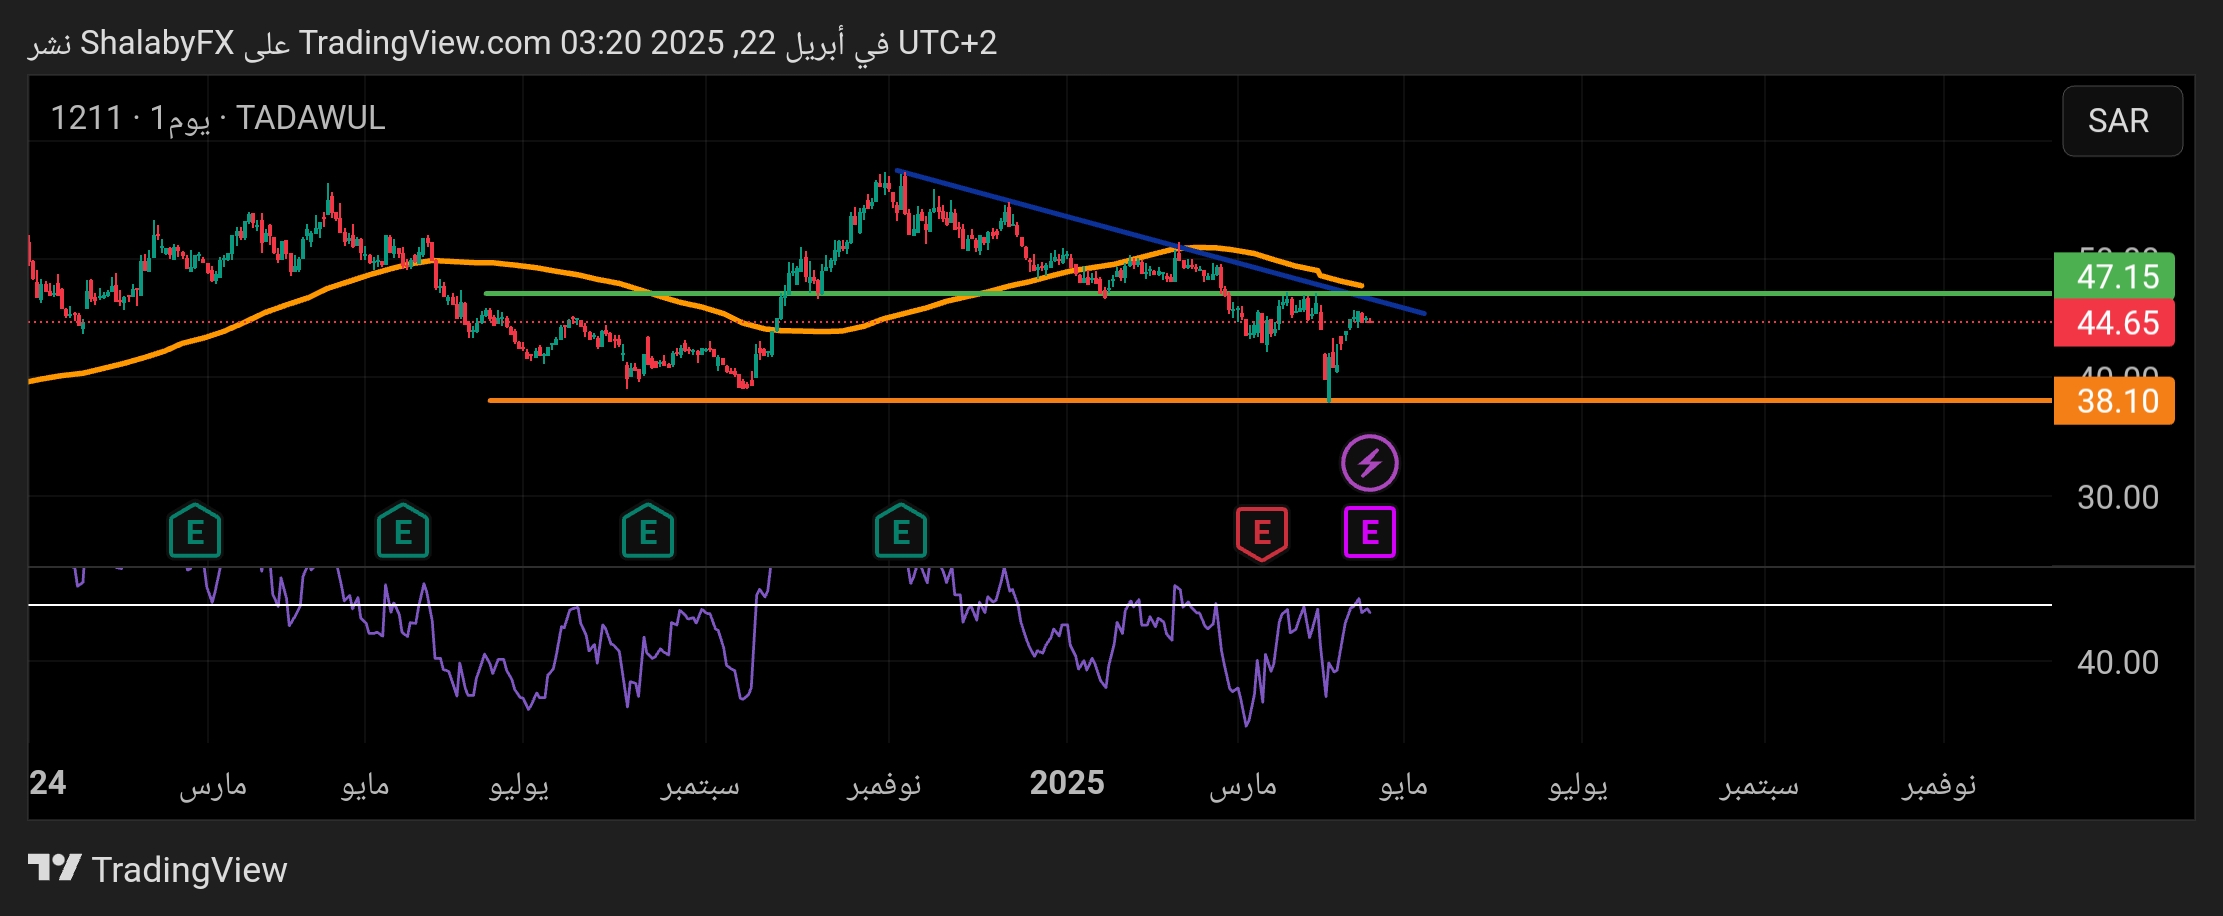Click the 1211 TADAWUL symbol title
The height and width of the screenshot is (916, 2223).
pos(218,118)
